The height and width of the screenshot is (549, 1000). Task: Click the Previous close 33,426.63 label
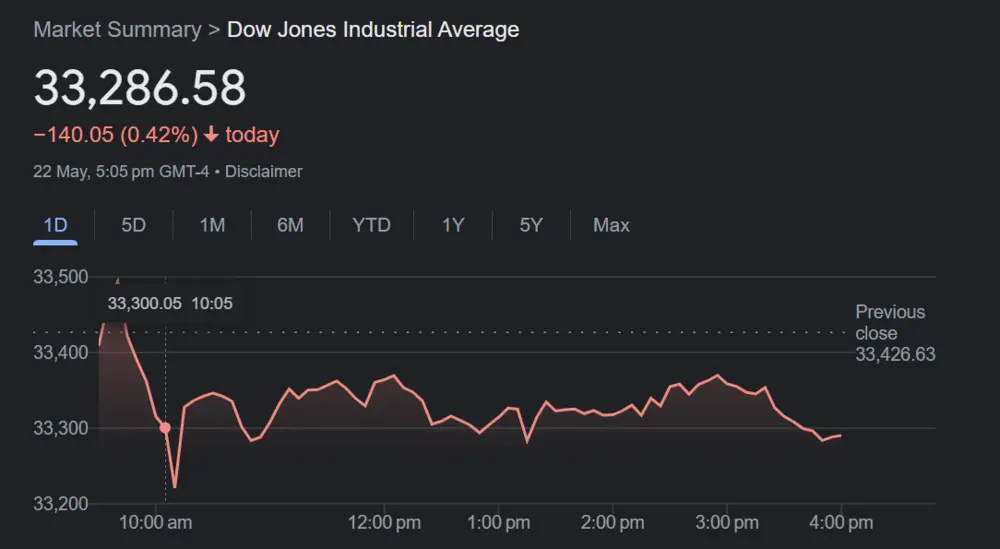pos(894,333)
